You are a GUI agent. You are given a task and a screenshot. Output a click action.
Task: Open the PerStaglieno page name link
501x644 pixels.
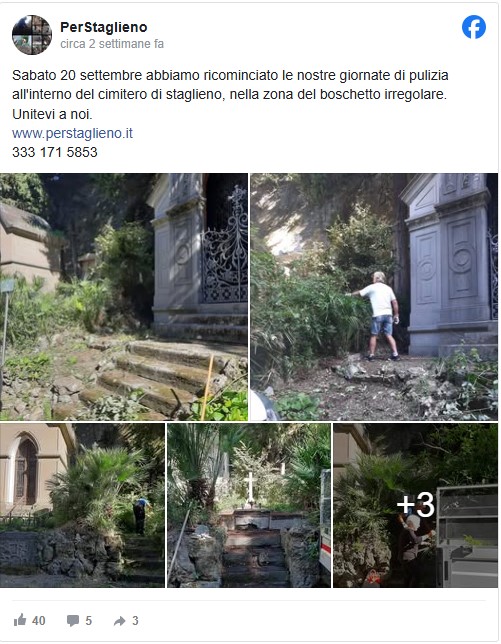[x=103, y=27]
